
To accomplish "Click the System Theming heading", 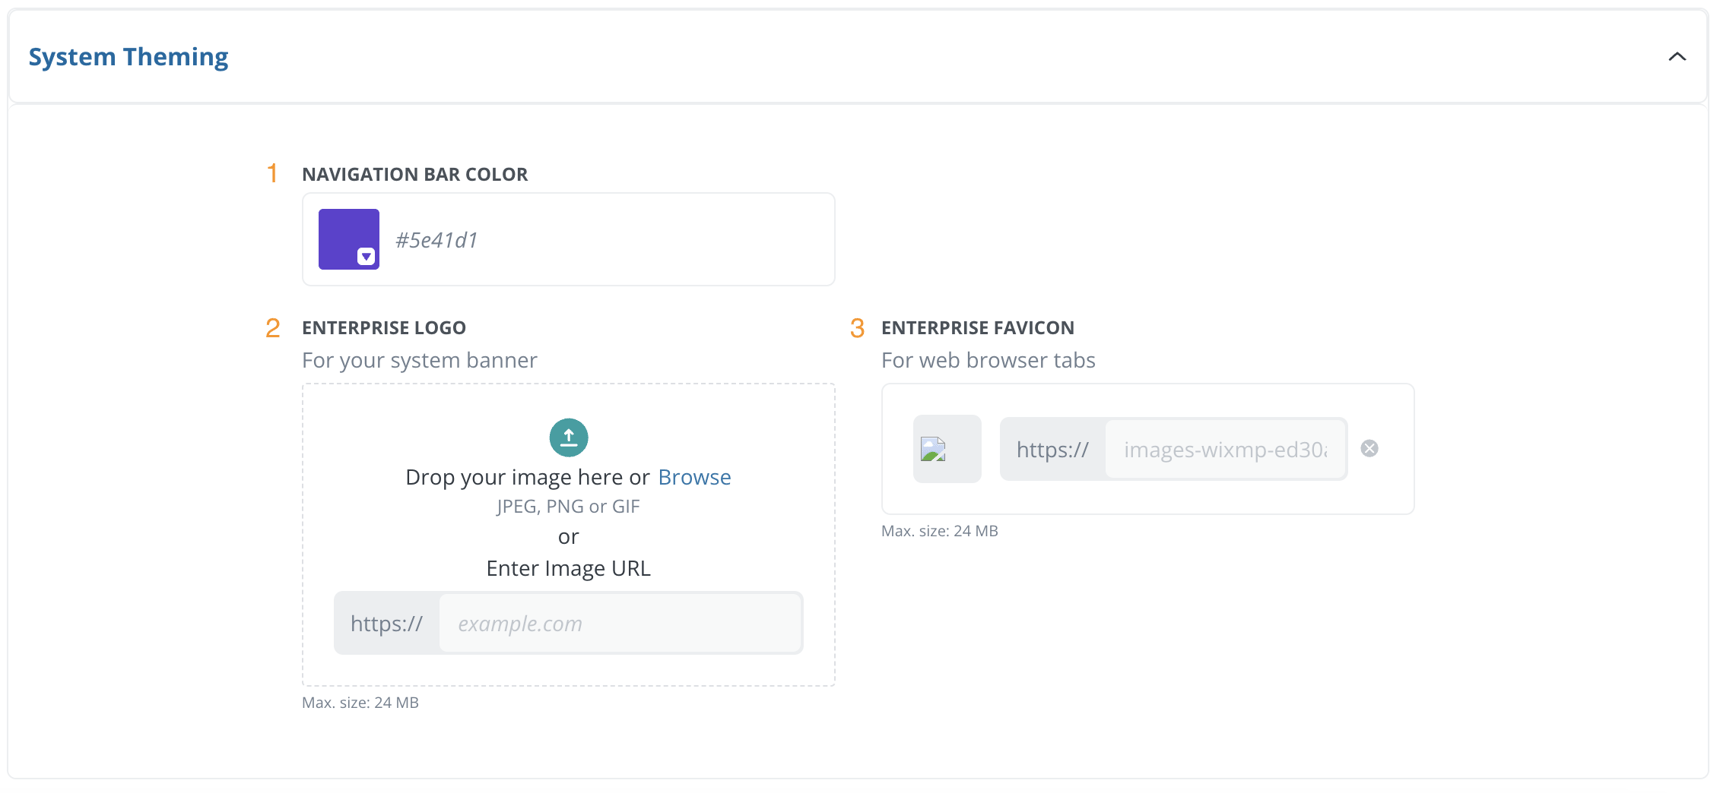I will click(x=128, y=57).
